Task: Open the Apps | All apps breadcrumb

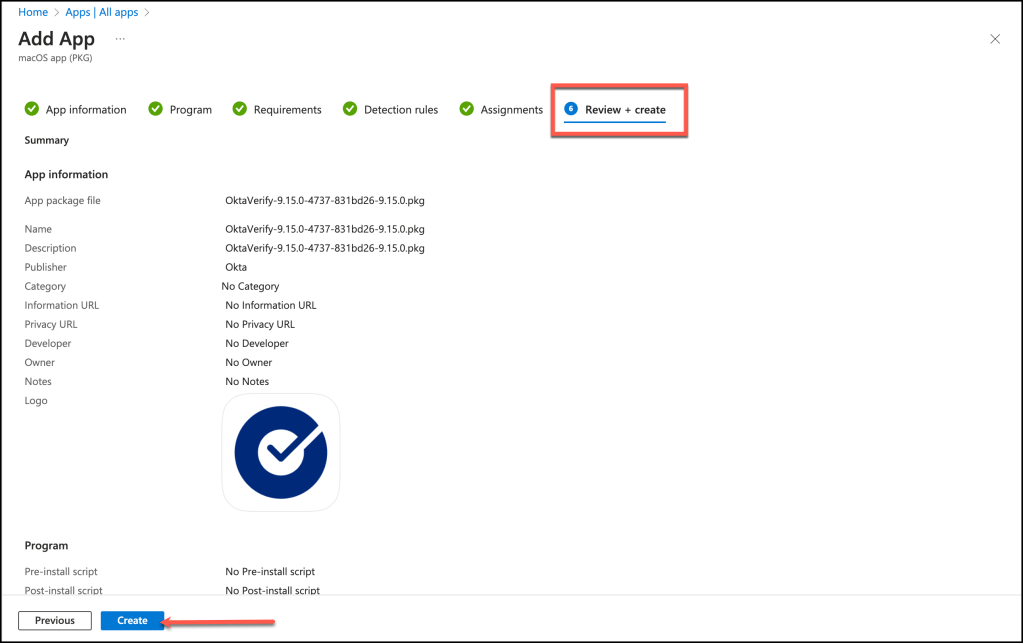Action: tap(101, 12)
